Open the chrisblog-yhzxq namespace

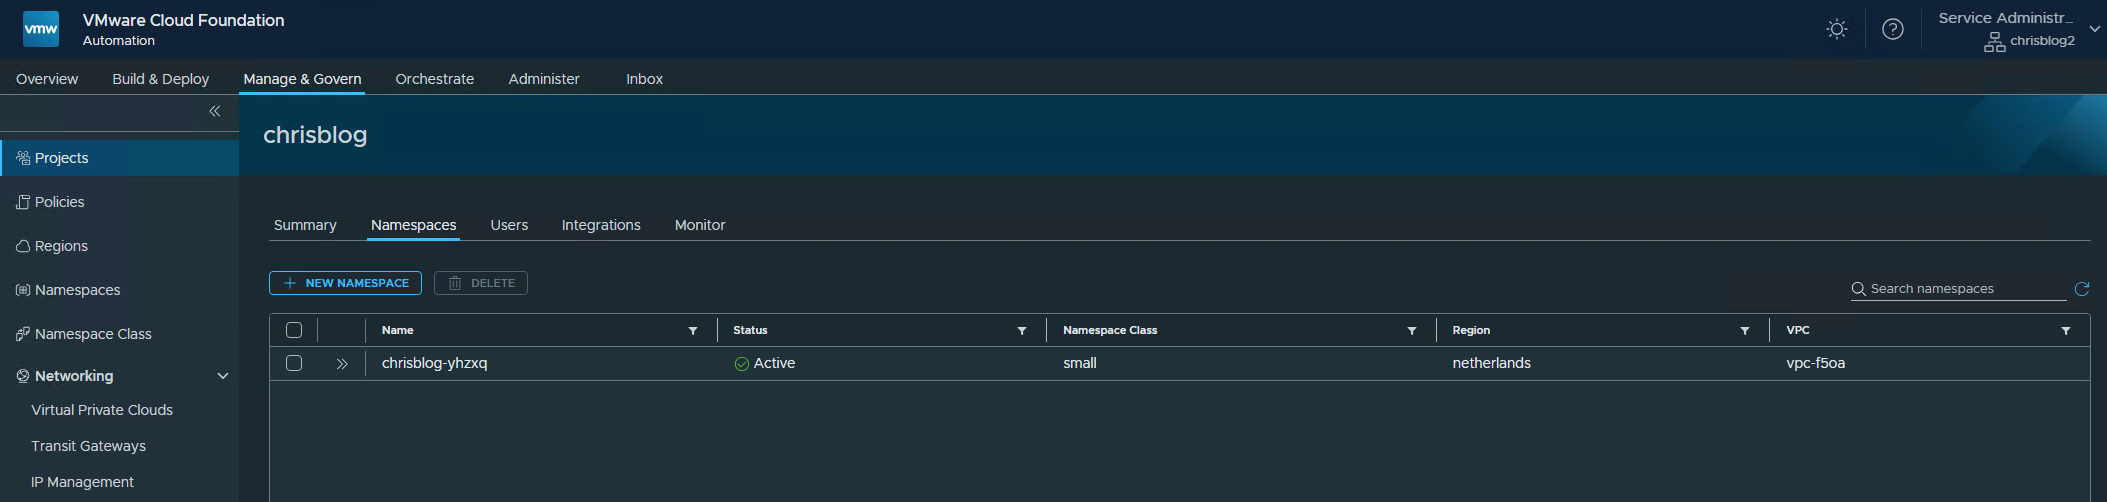(x=435, y=363)
